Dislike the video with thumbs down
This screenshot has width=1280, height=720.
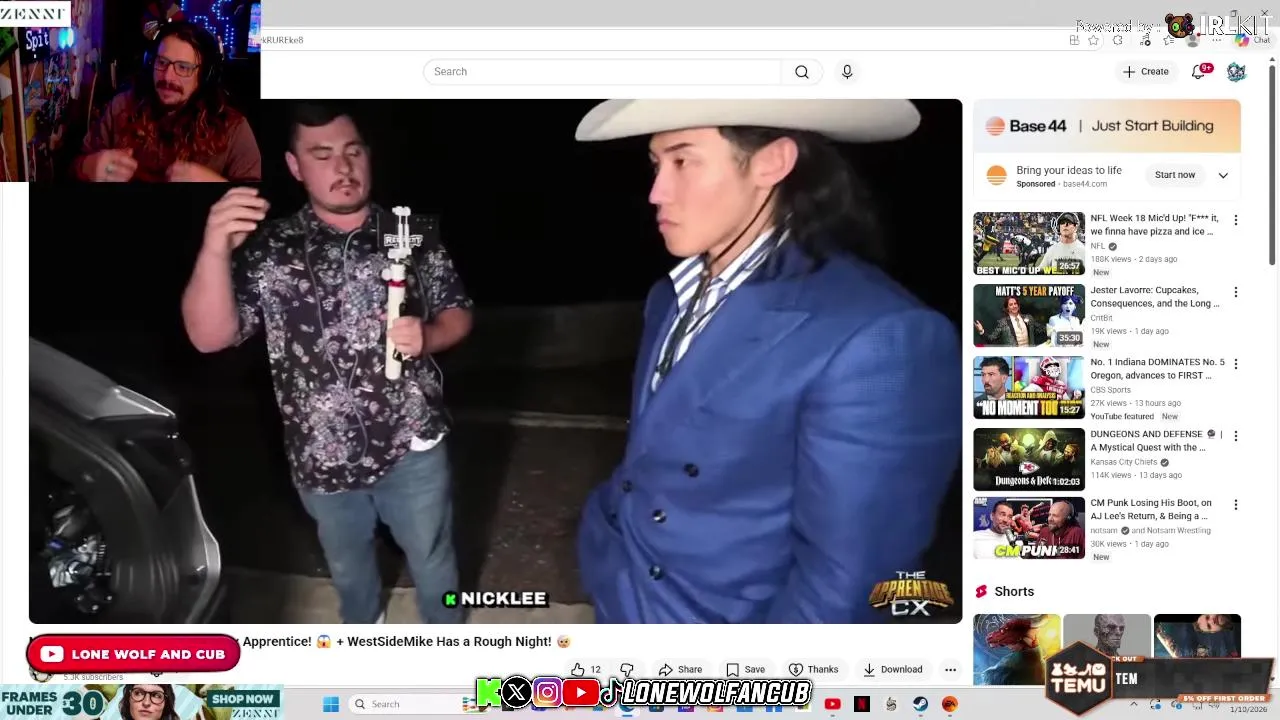[x=627, y=670]
